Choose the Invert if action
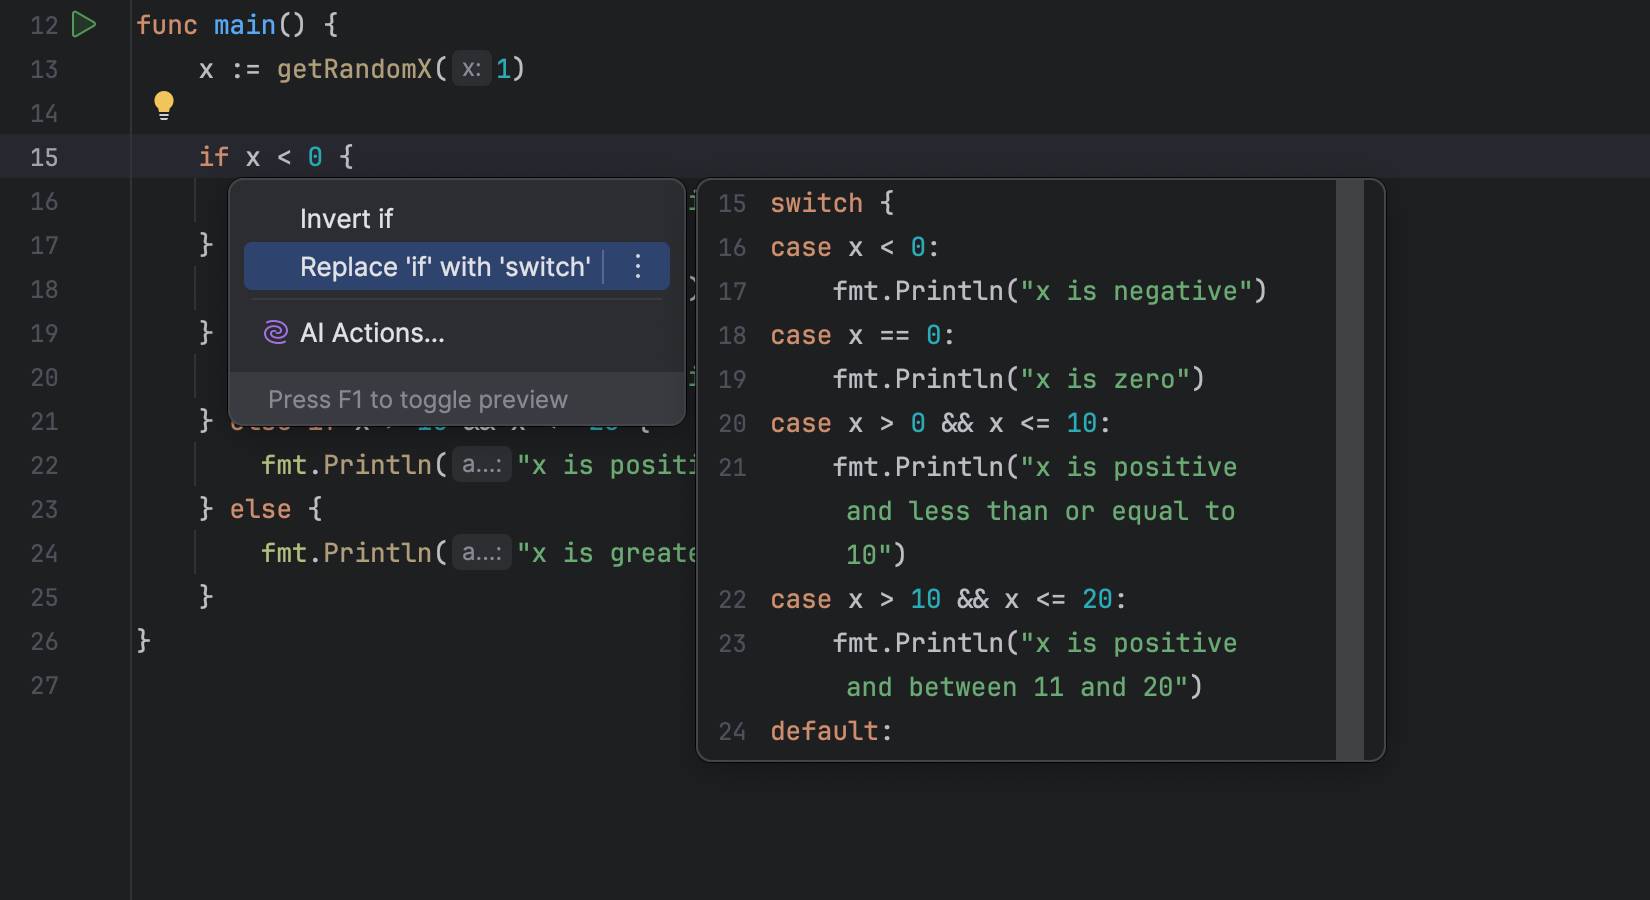Image resolution: width=1650 pixels, height=900 pixels. (346, 218)
